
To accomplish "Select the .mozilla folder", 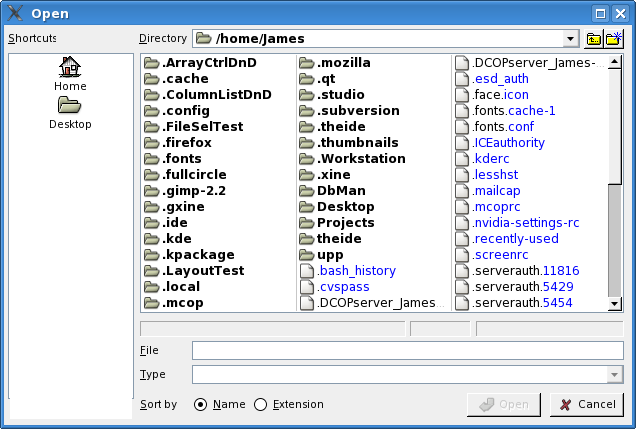I will coord(343,63).
